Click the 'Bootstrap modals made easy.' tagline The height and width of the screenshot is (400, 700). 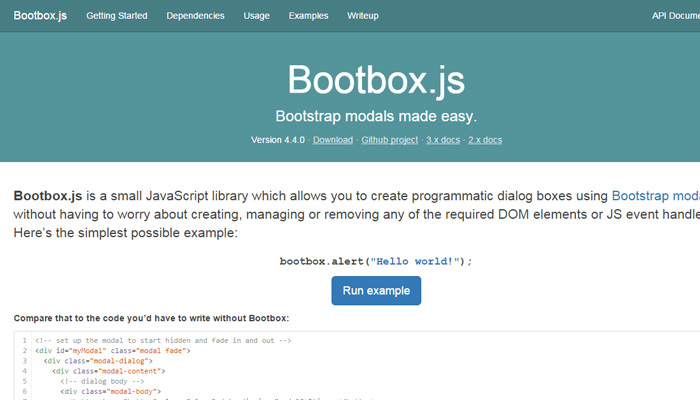(x=376, y=116)
